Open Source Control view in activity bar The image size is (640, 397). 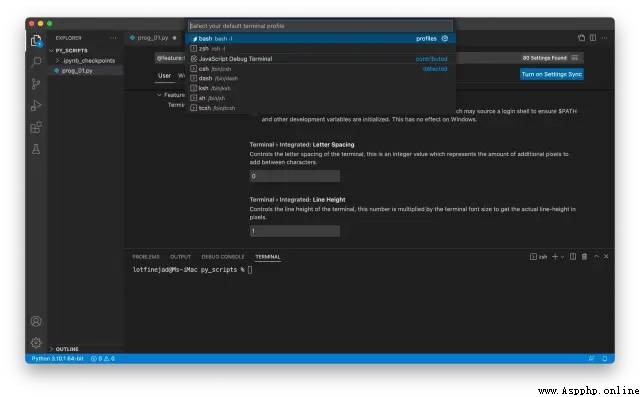[36, 84]
